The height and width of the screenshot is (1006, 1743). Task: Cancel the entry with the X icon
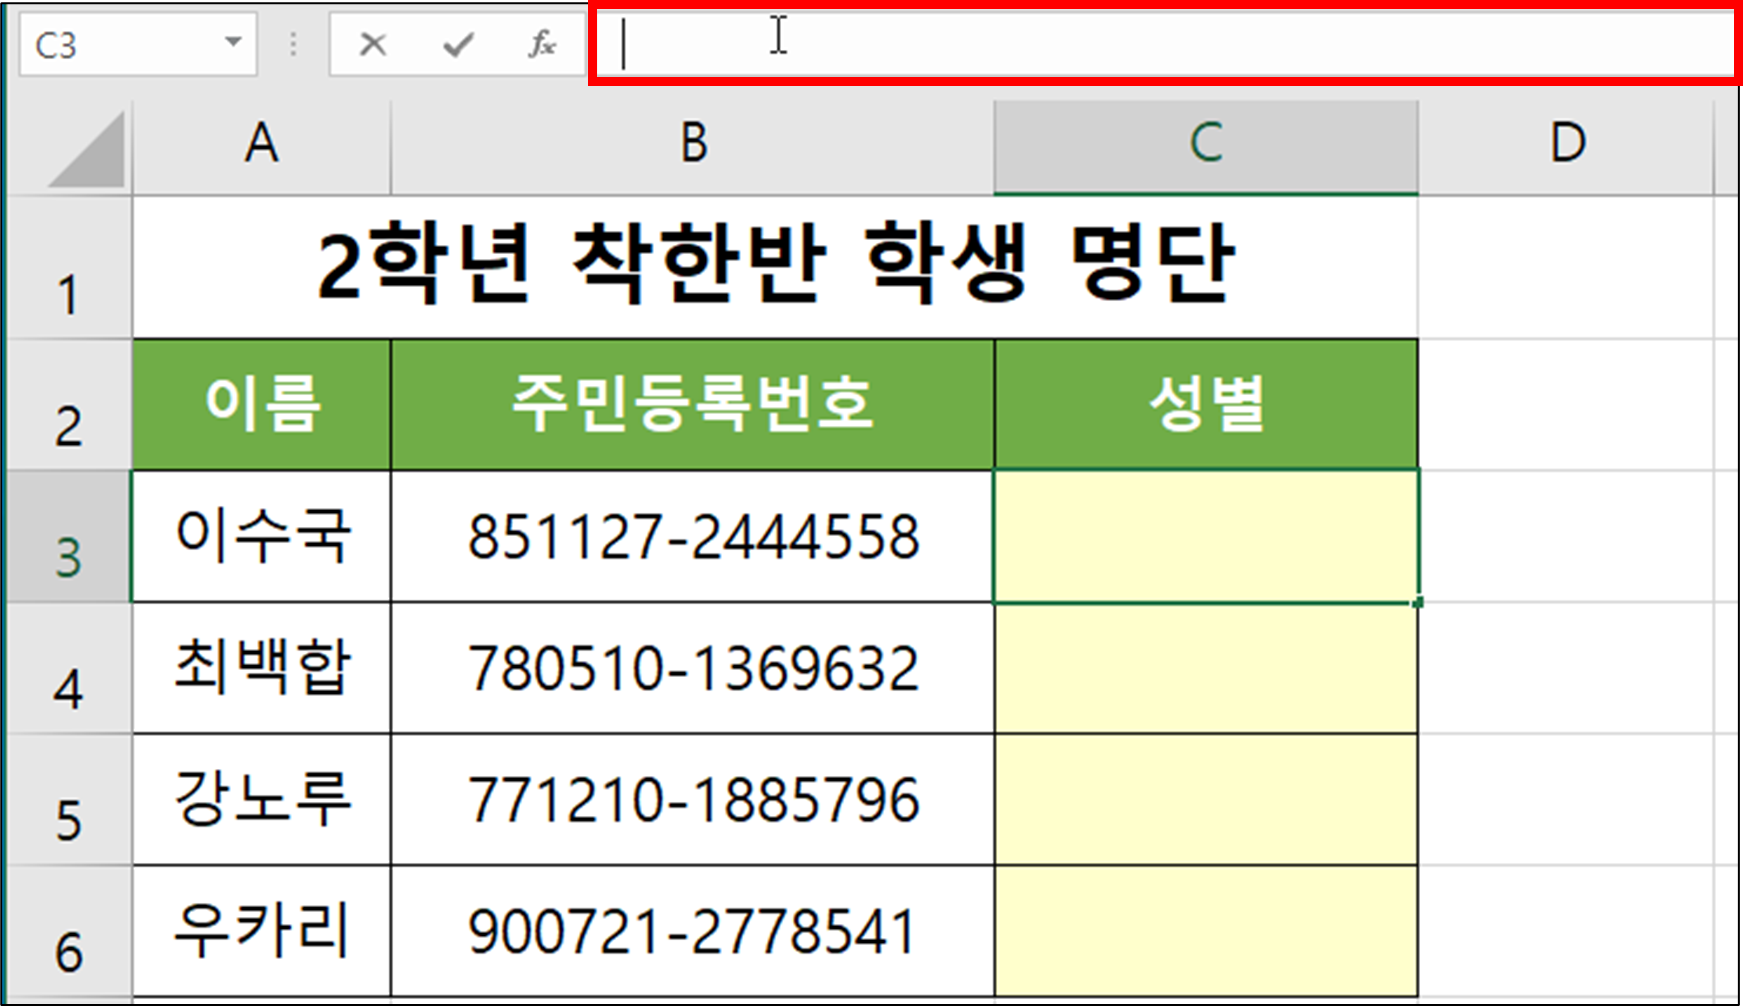point(373,44)
